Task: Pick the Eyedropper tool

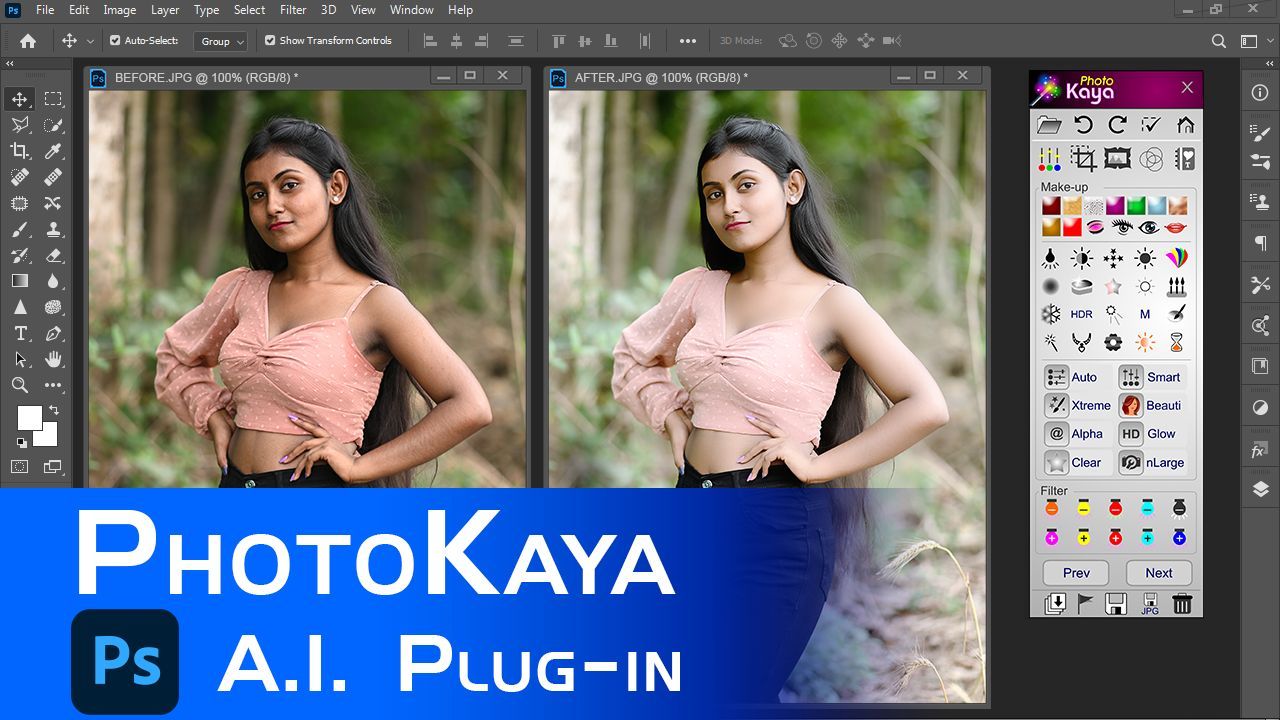Action: pos(53,151)
